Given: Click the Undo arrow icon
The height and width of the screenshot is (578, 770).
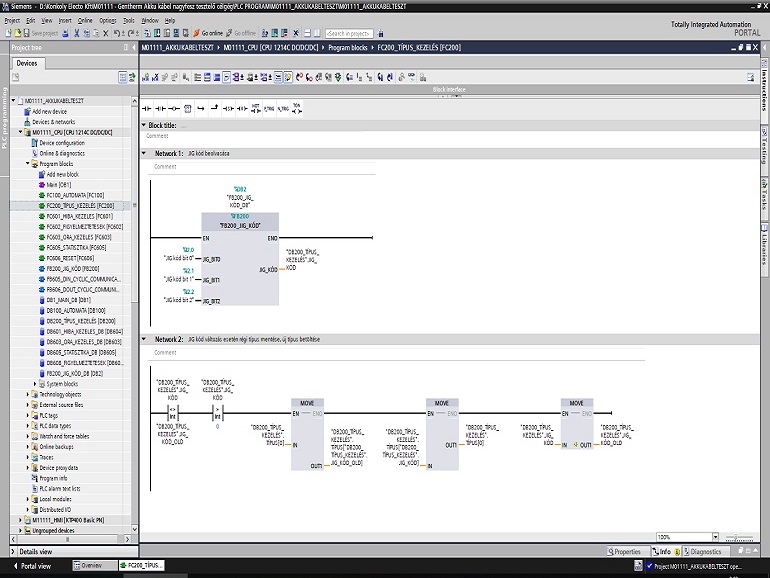Looking at the screenshot, I should click(x=117, y=33).
